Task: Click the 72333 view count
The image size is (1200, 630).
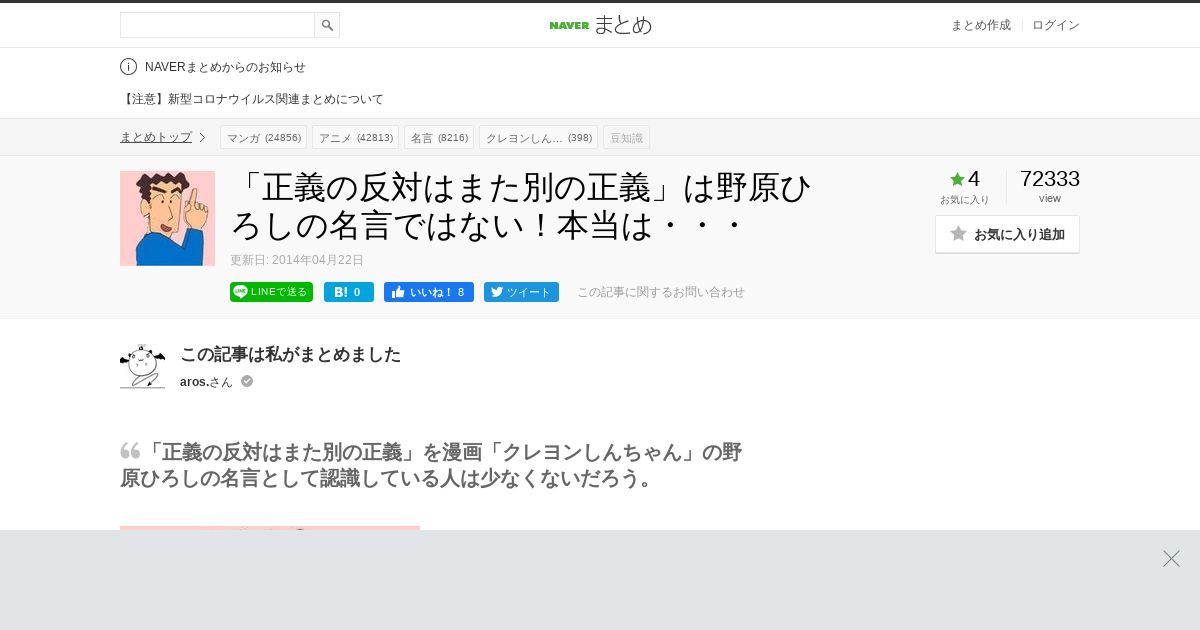Action: point(1050,179)
